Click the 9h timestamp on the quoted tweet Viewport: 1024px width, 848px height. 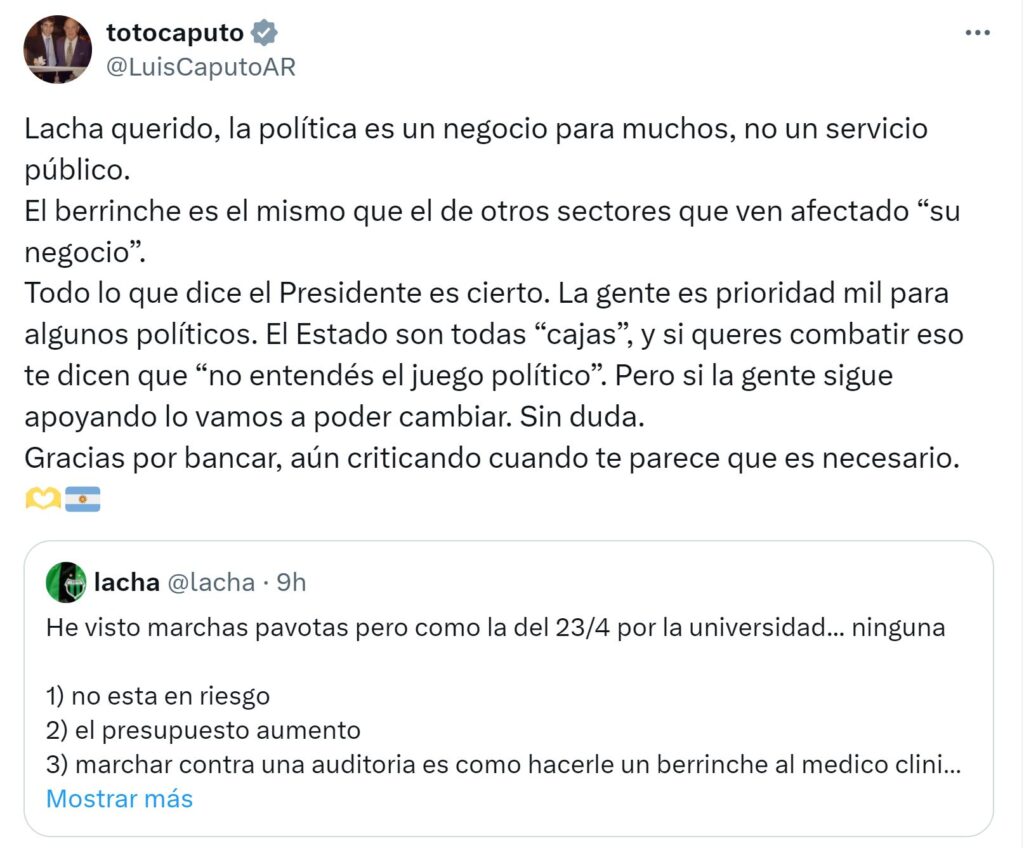point(291,582)
